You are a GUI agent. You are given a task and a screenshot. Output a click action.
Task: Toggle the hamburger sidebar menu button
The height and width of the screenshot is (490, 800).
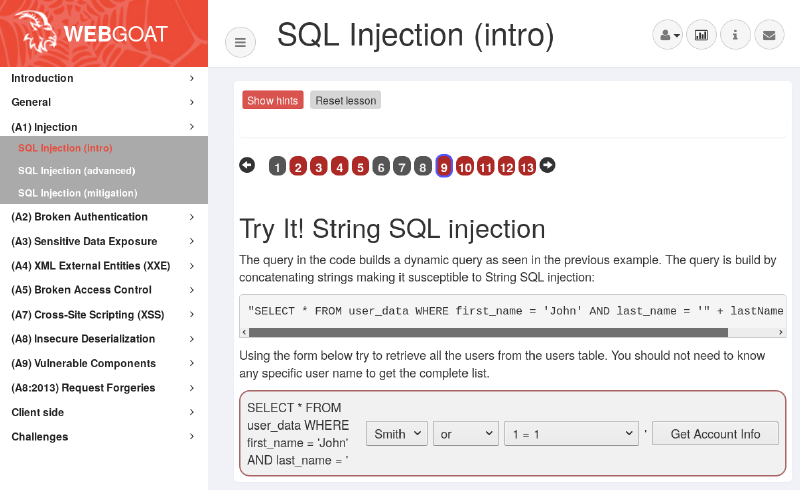[240, 42]
